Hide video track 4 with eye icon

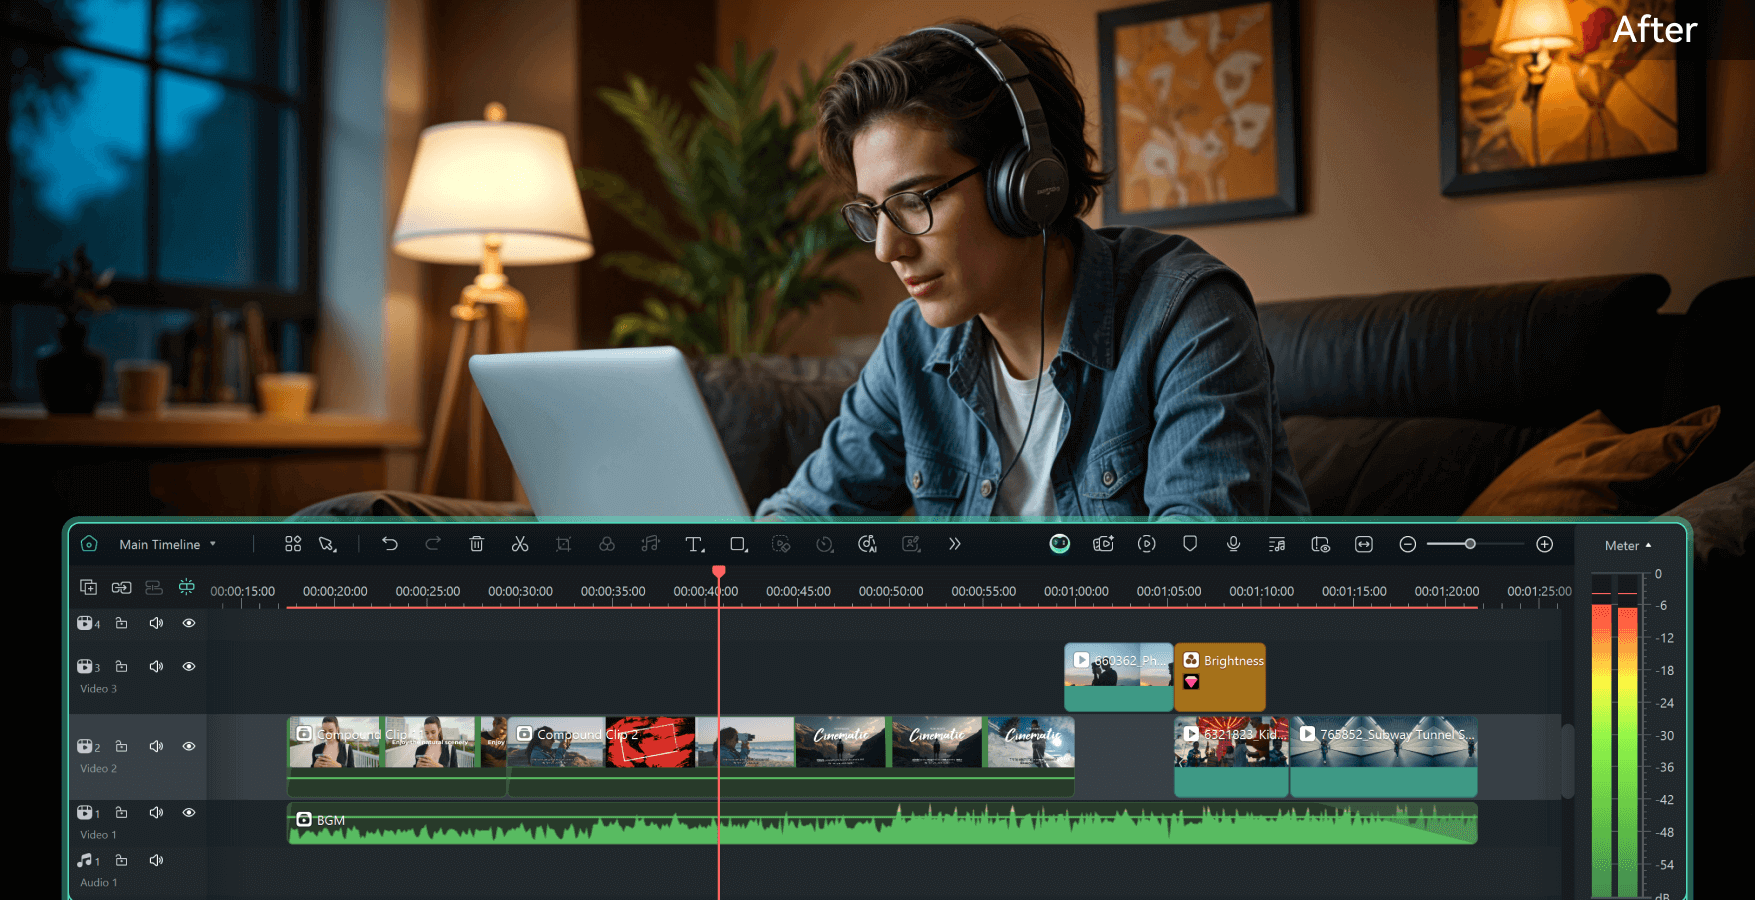click(189, 623)
